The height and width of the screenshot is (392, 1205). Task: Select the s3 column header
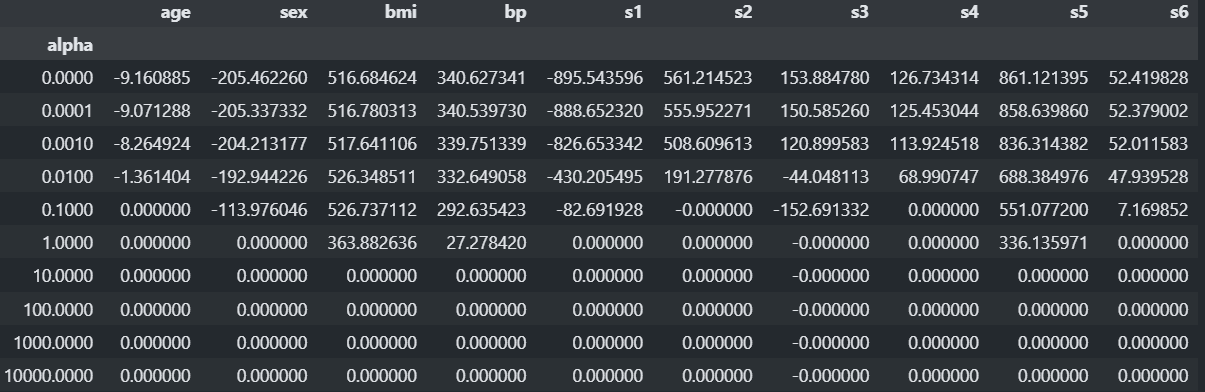click(x=859, y=13)
